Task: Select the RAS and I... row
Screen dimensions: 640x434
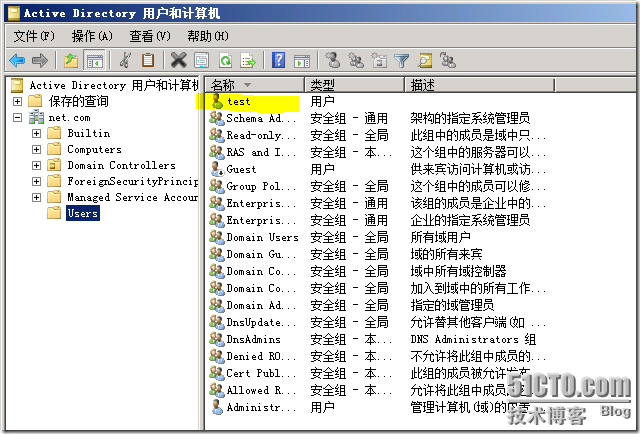Action: click(x=378, y=152)
